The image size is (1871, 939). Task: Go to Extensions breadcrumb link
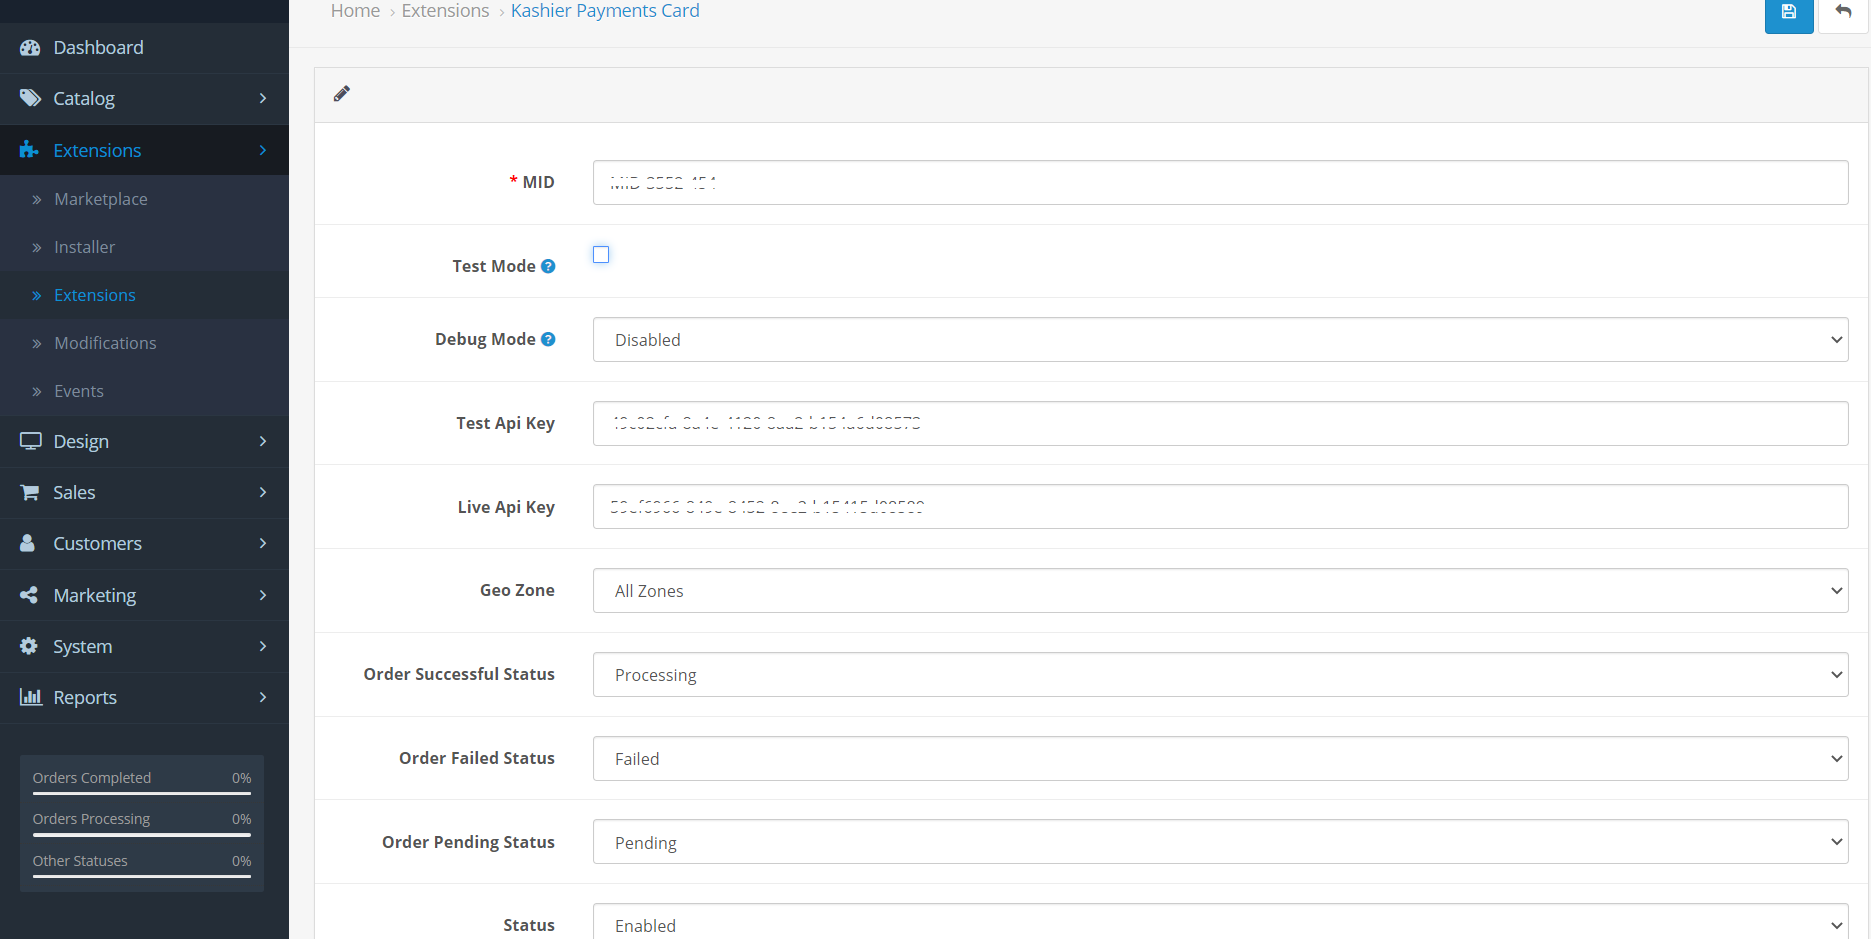click(445, 11)
